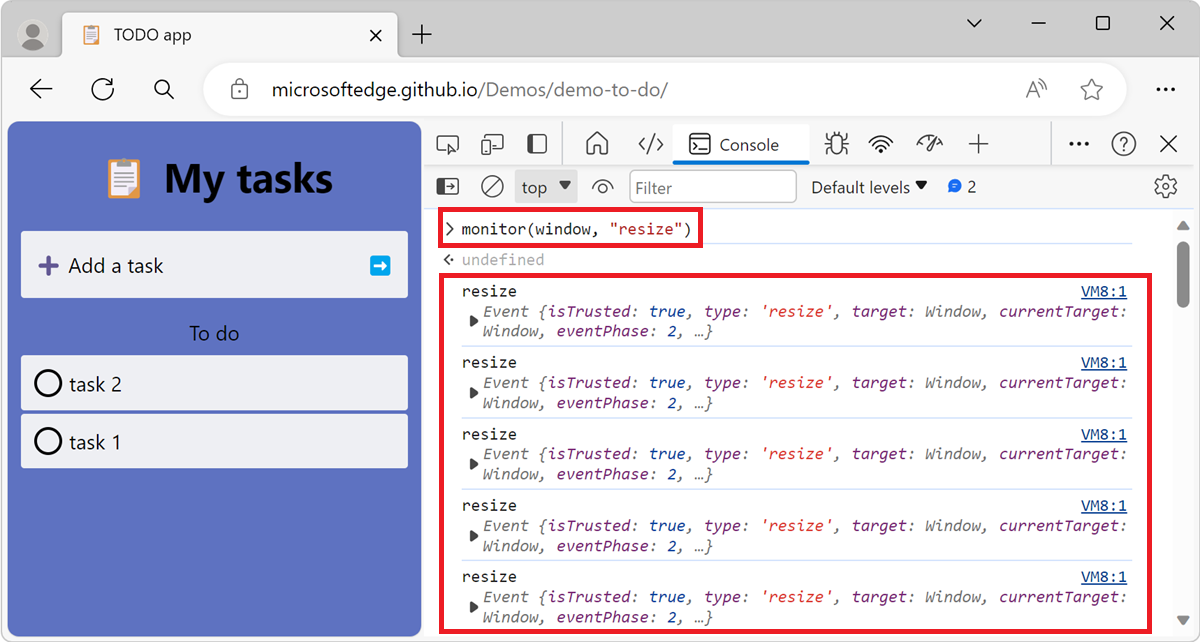Open the Elements tool icon

pos(651,144)
